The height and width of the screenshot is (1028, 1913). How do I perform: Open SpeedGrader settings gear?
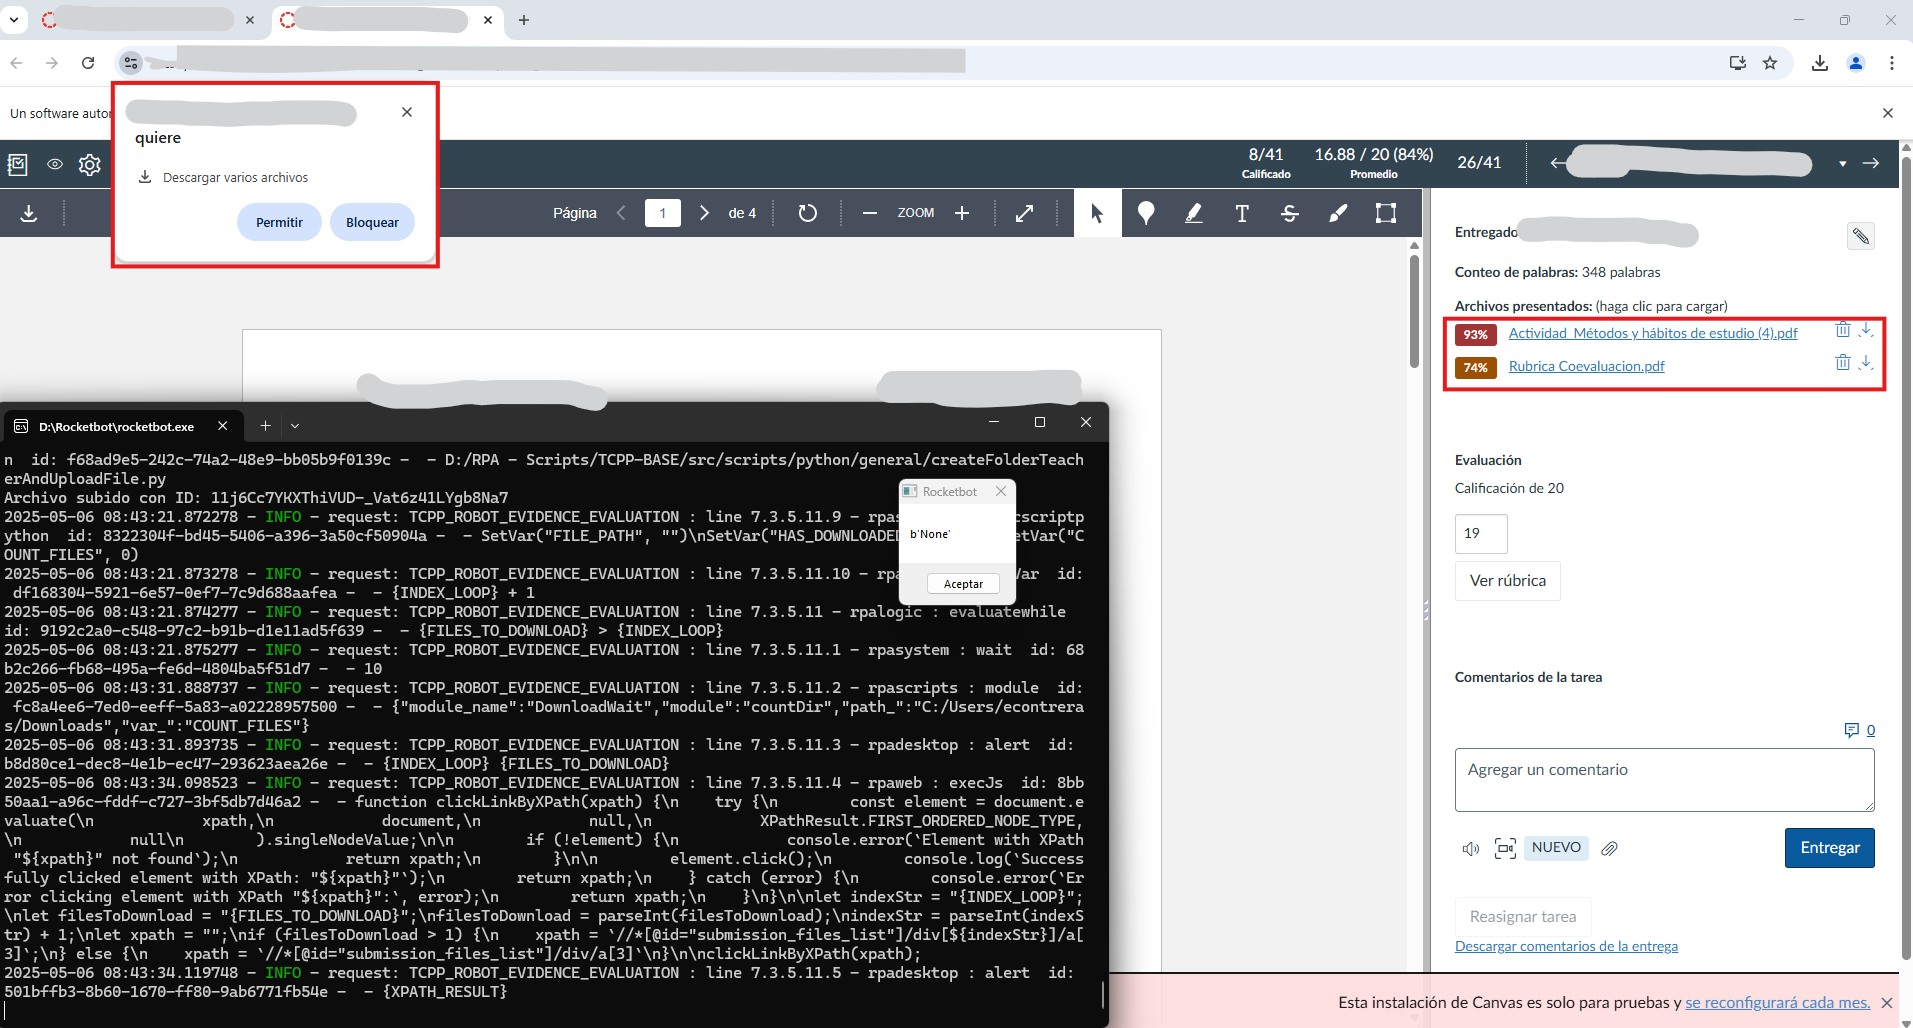90,165
